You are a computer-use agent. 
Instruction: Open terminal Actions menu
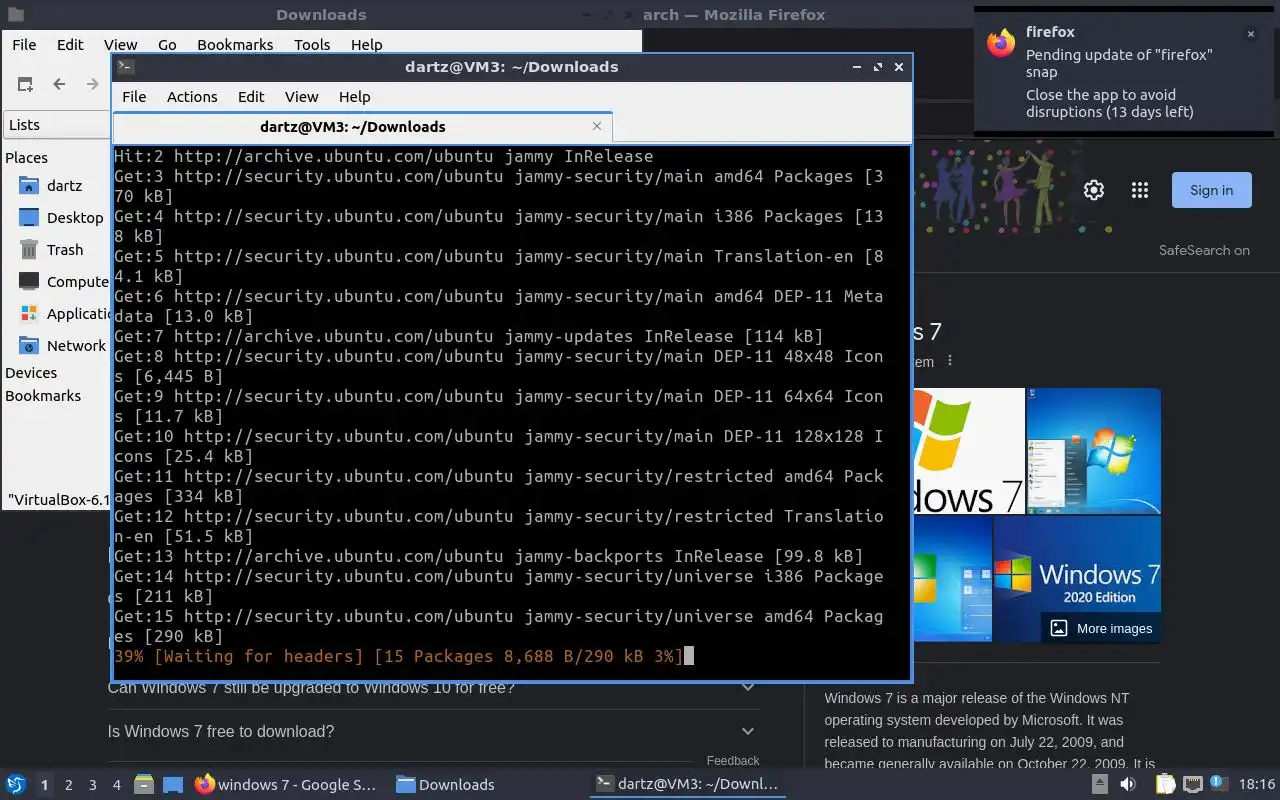(192, 97)
